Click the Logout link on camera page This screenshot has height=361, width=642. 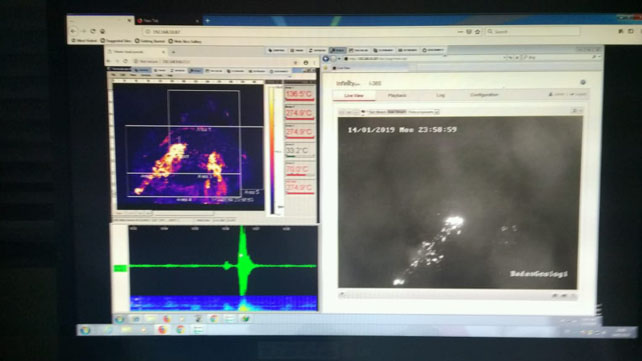(578, 95)
